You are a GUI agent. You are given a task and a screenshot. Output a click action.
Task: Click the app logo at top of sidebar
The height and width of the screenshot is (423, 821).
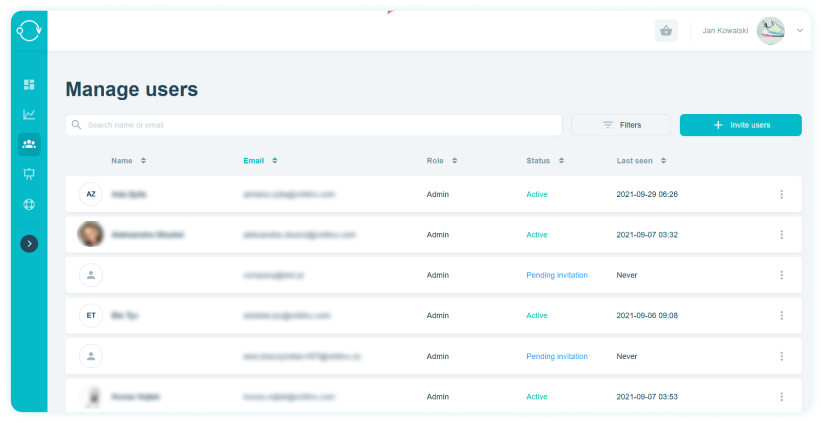pos(29,30)
